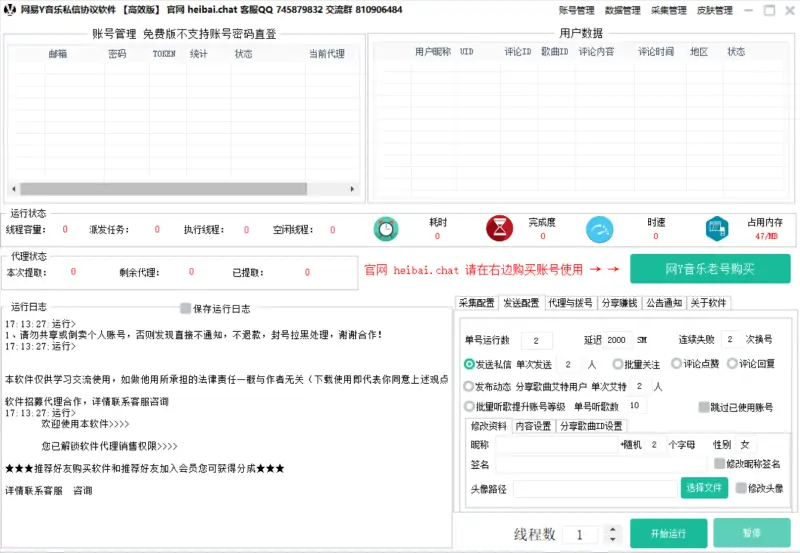Tick the 修改头像 checkbox
Viewport: 800px width, 553px height.
[741, 488]
